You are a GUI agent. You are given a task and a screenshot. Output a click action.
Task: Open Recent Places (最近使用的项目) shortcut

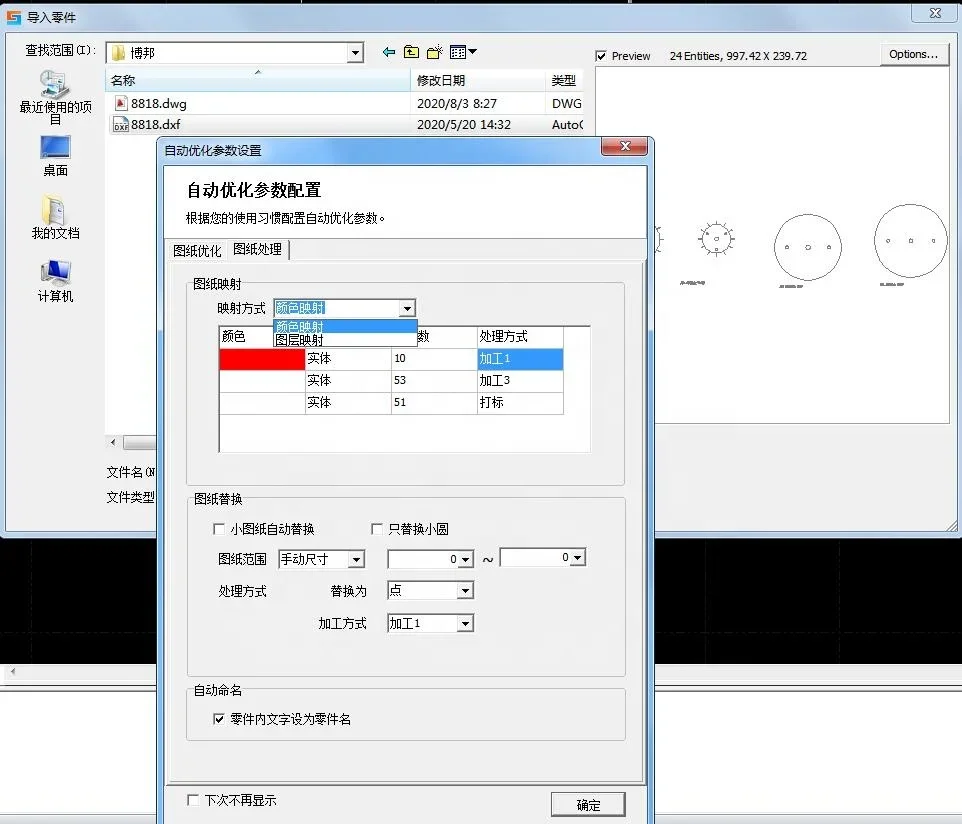click(55, 97)
